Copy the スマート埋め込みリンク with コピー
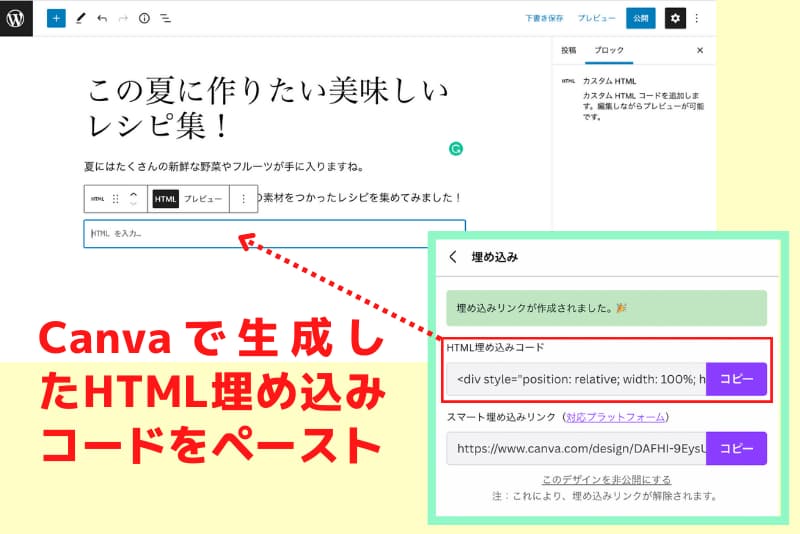The height and width of the screenshot is (534, 800). click(x=736, y=448)
